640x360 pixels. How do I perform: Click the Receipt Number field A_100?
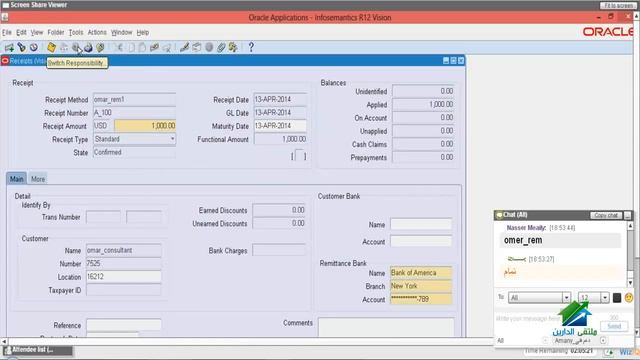tap(134, 113)
